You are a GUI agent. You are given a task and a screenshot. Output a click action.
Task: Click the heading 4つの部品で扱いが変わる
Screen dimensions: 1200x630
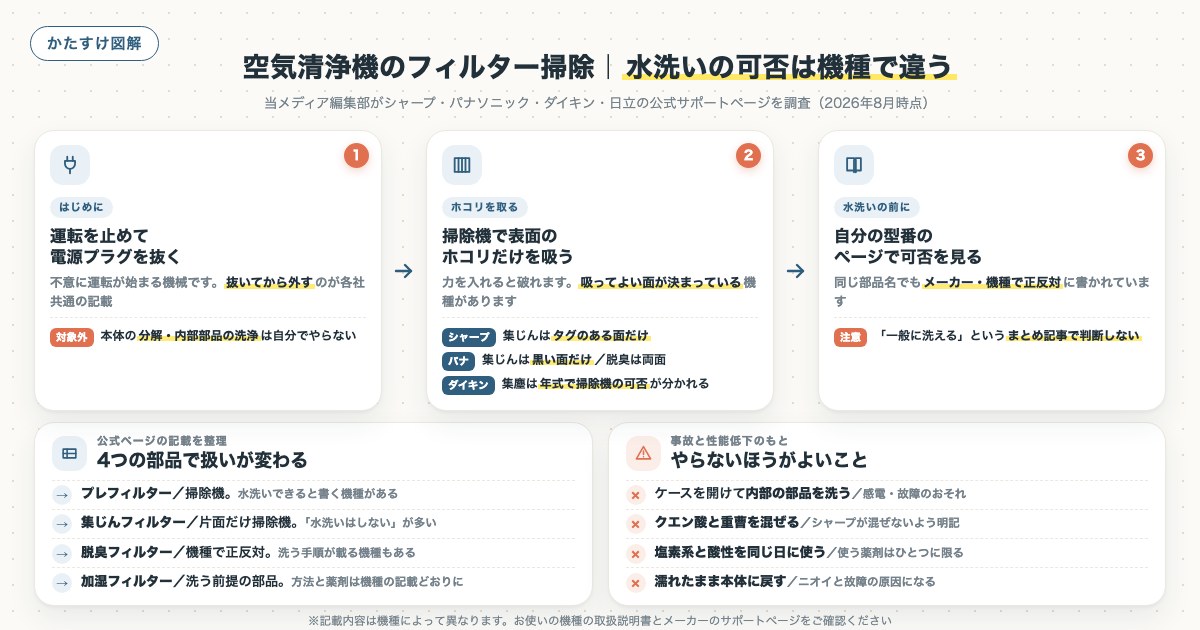coord(201,460)
